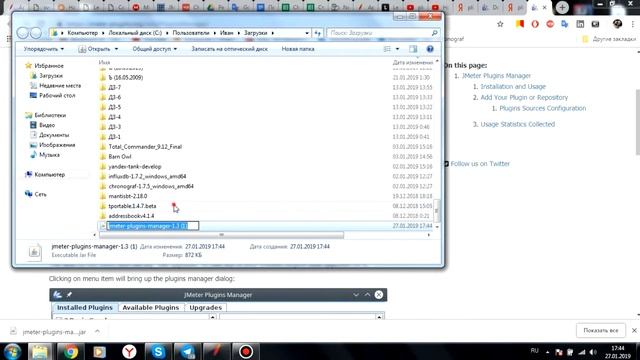
Task: Click the vertical scrollbar in file list
Action: coord(437,210)
